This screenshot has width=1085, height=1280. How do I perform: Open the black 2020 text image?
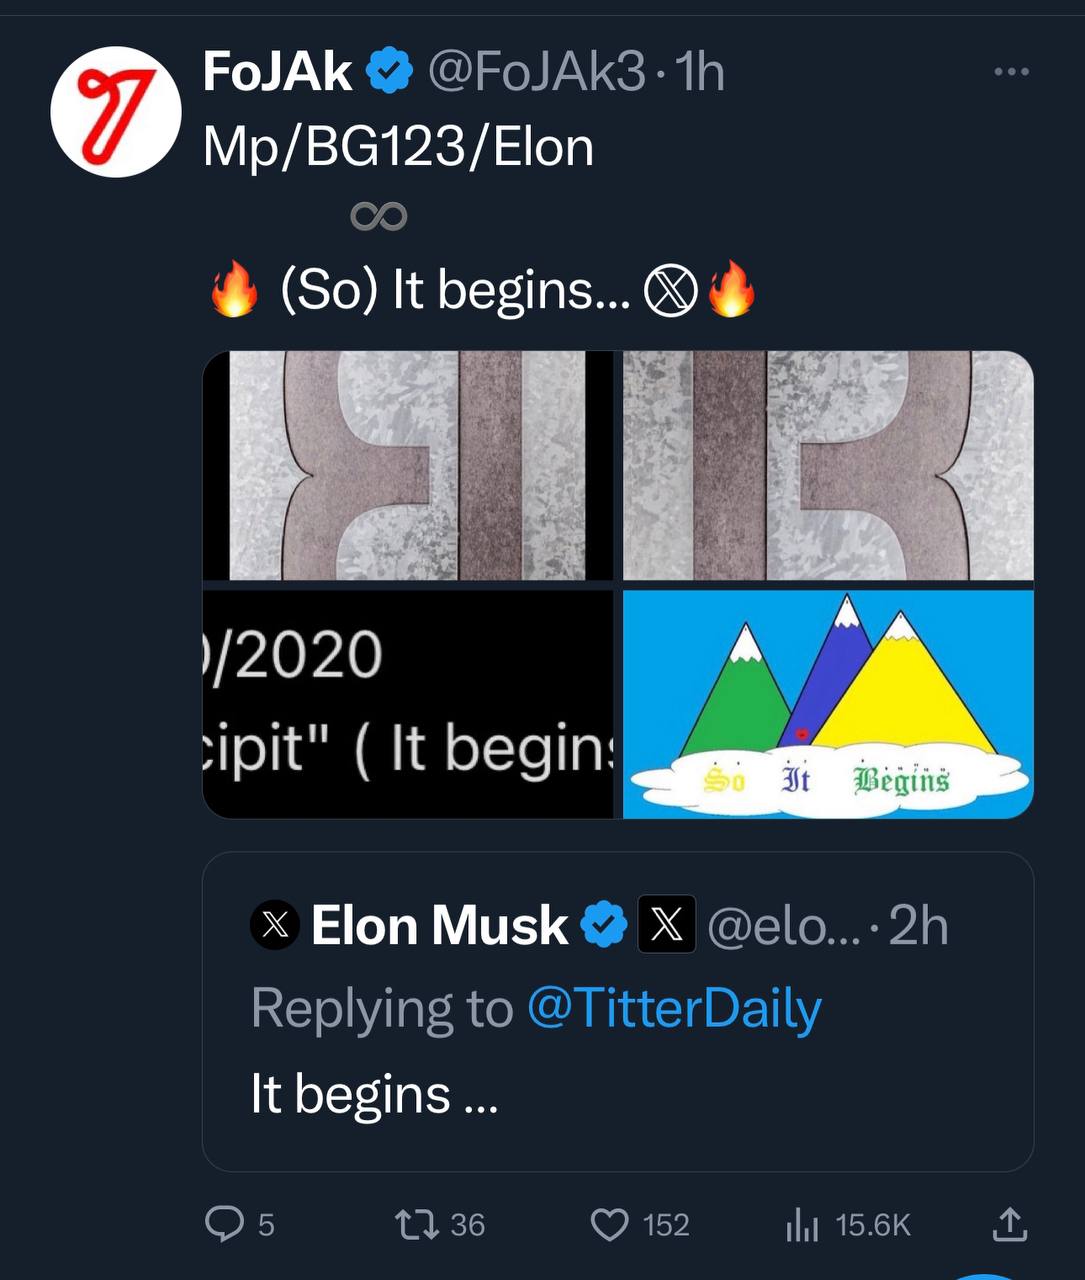click(x=408, y=704)
